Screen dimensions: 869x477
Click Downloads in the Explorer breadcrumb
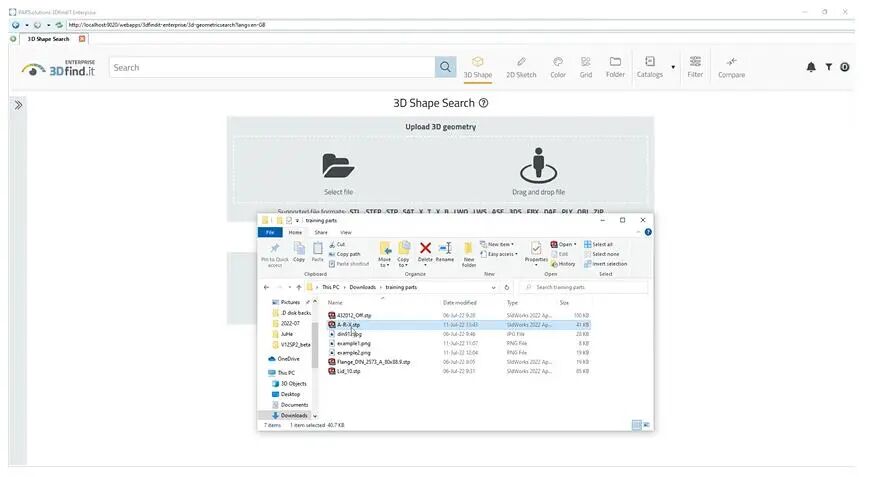coord(362,288)
